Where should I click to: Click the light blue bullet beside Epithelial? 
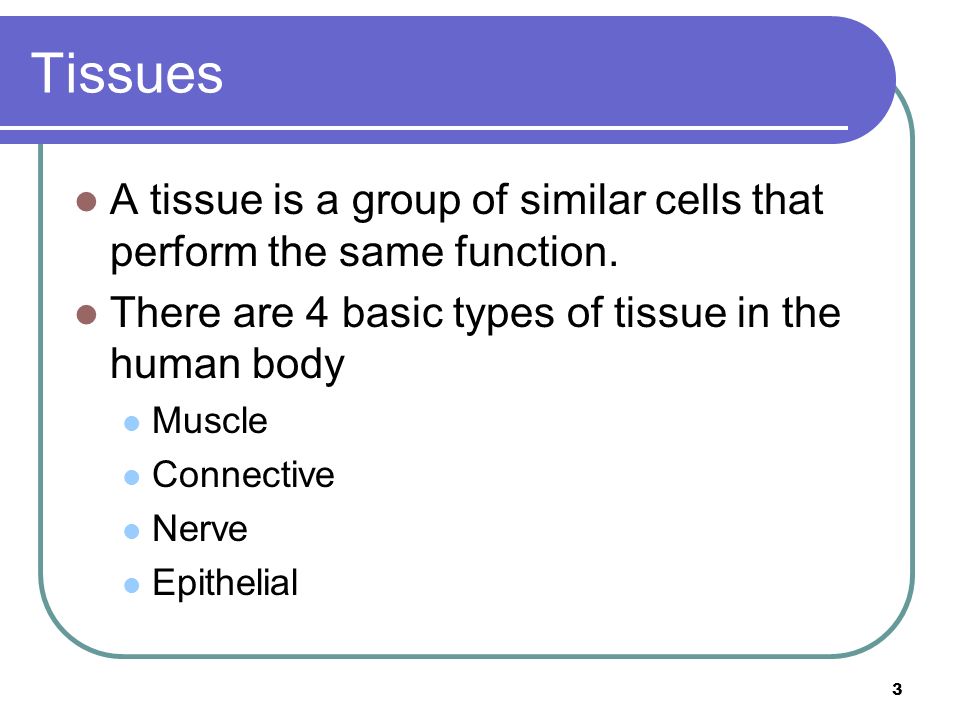(x=132, y=585)
